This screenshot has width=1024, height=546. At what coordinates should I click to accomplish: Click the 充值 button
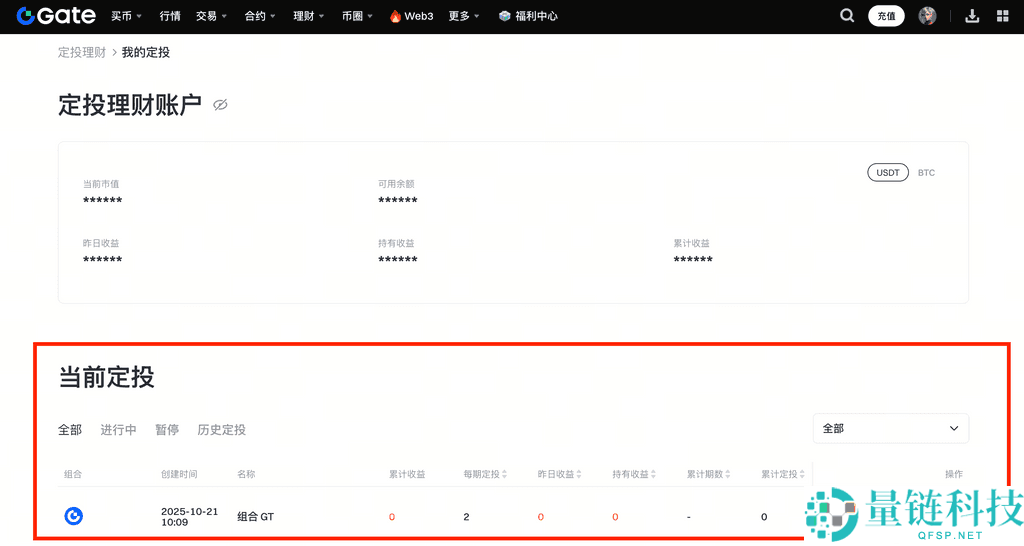click(x=886, y=16)
